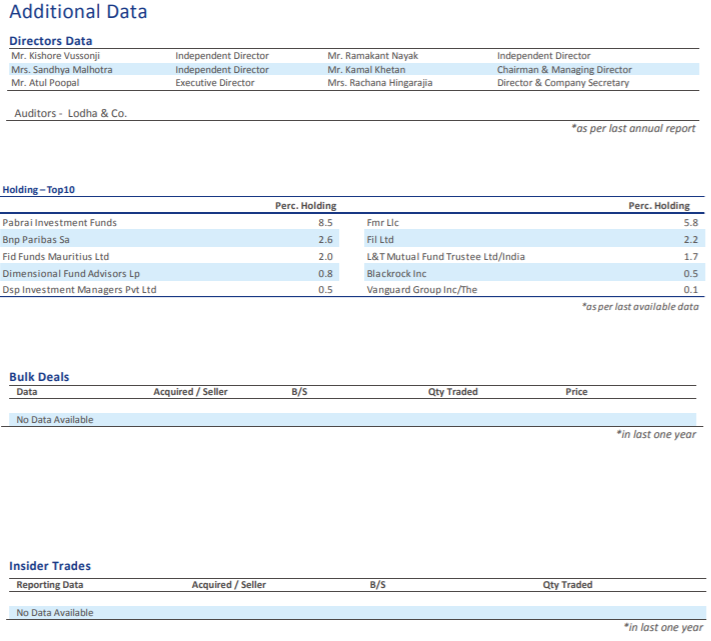
Task: Click the No Data Available row in Insider Trades
Action: click(x=55, y=612)
